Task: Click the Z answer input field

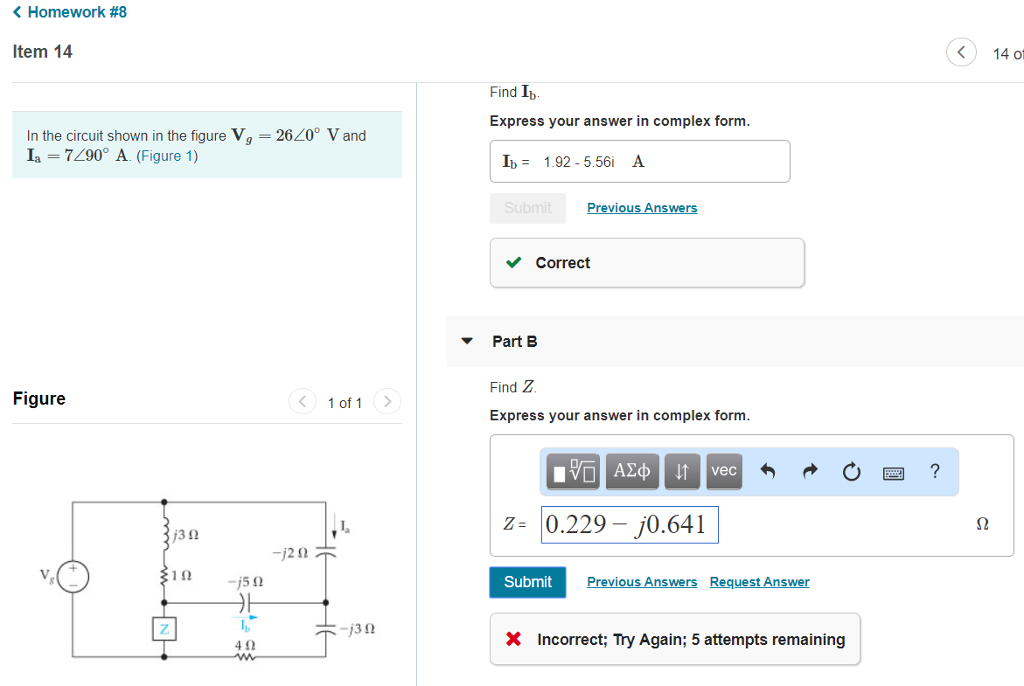Action: [x=630, y=525]
